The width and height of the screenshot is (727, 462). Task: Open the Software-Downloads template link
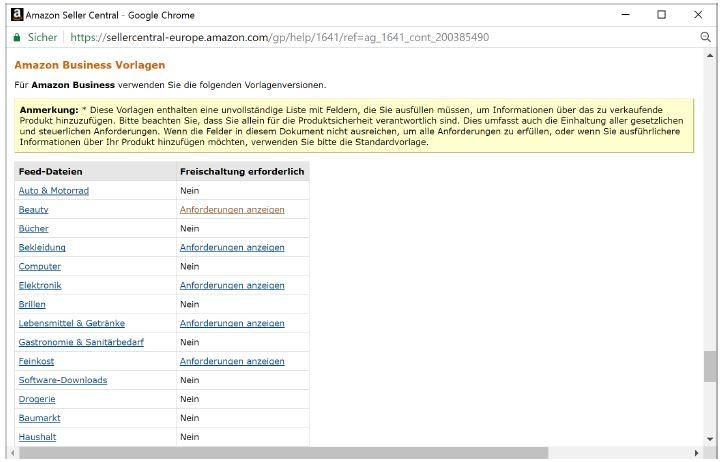(x=63, y=380)
